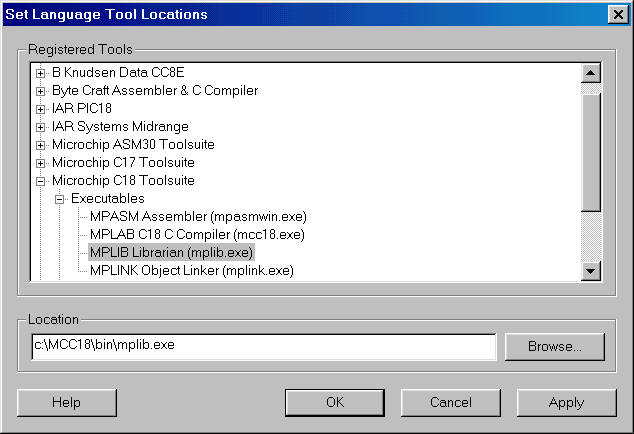634x434 pixels.
Task: Close the Set Language Tool Locations dialog
Action: pos(618,15)
